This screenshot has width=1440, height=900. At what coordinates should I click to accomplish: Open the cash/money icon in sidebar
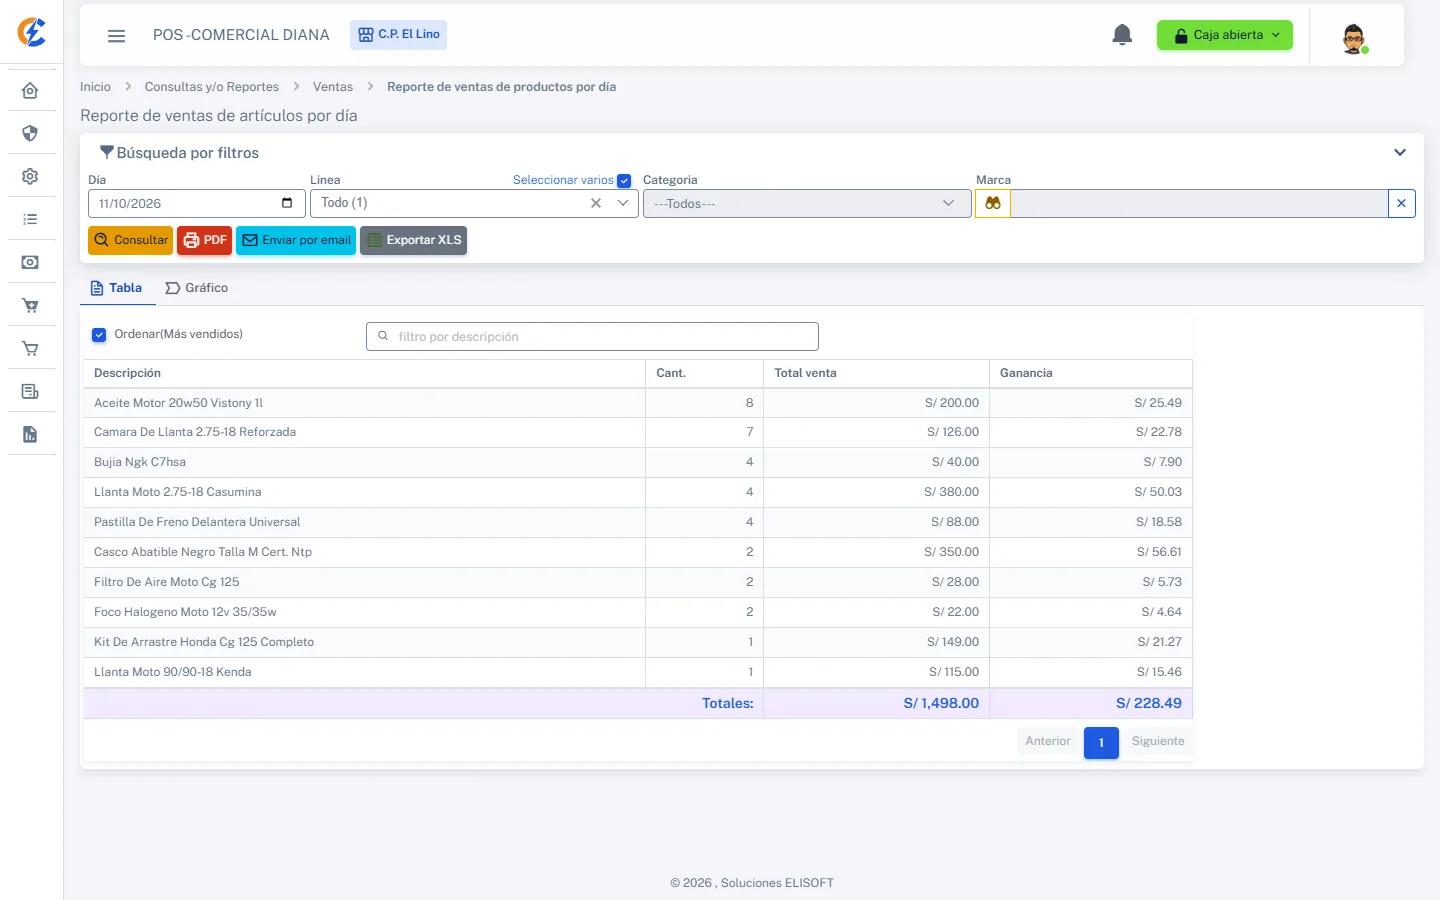[30, 262]
